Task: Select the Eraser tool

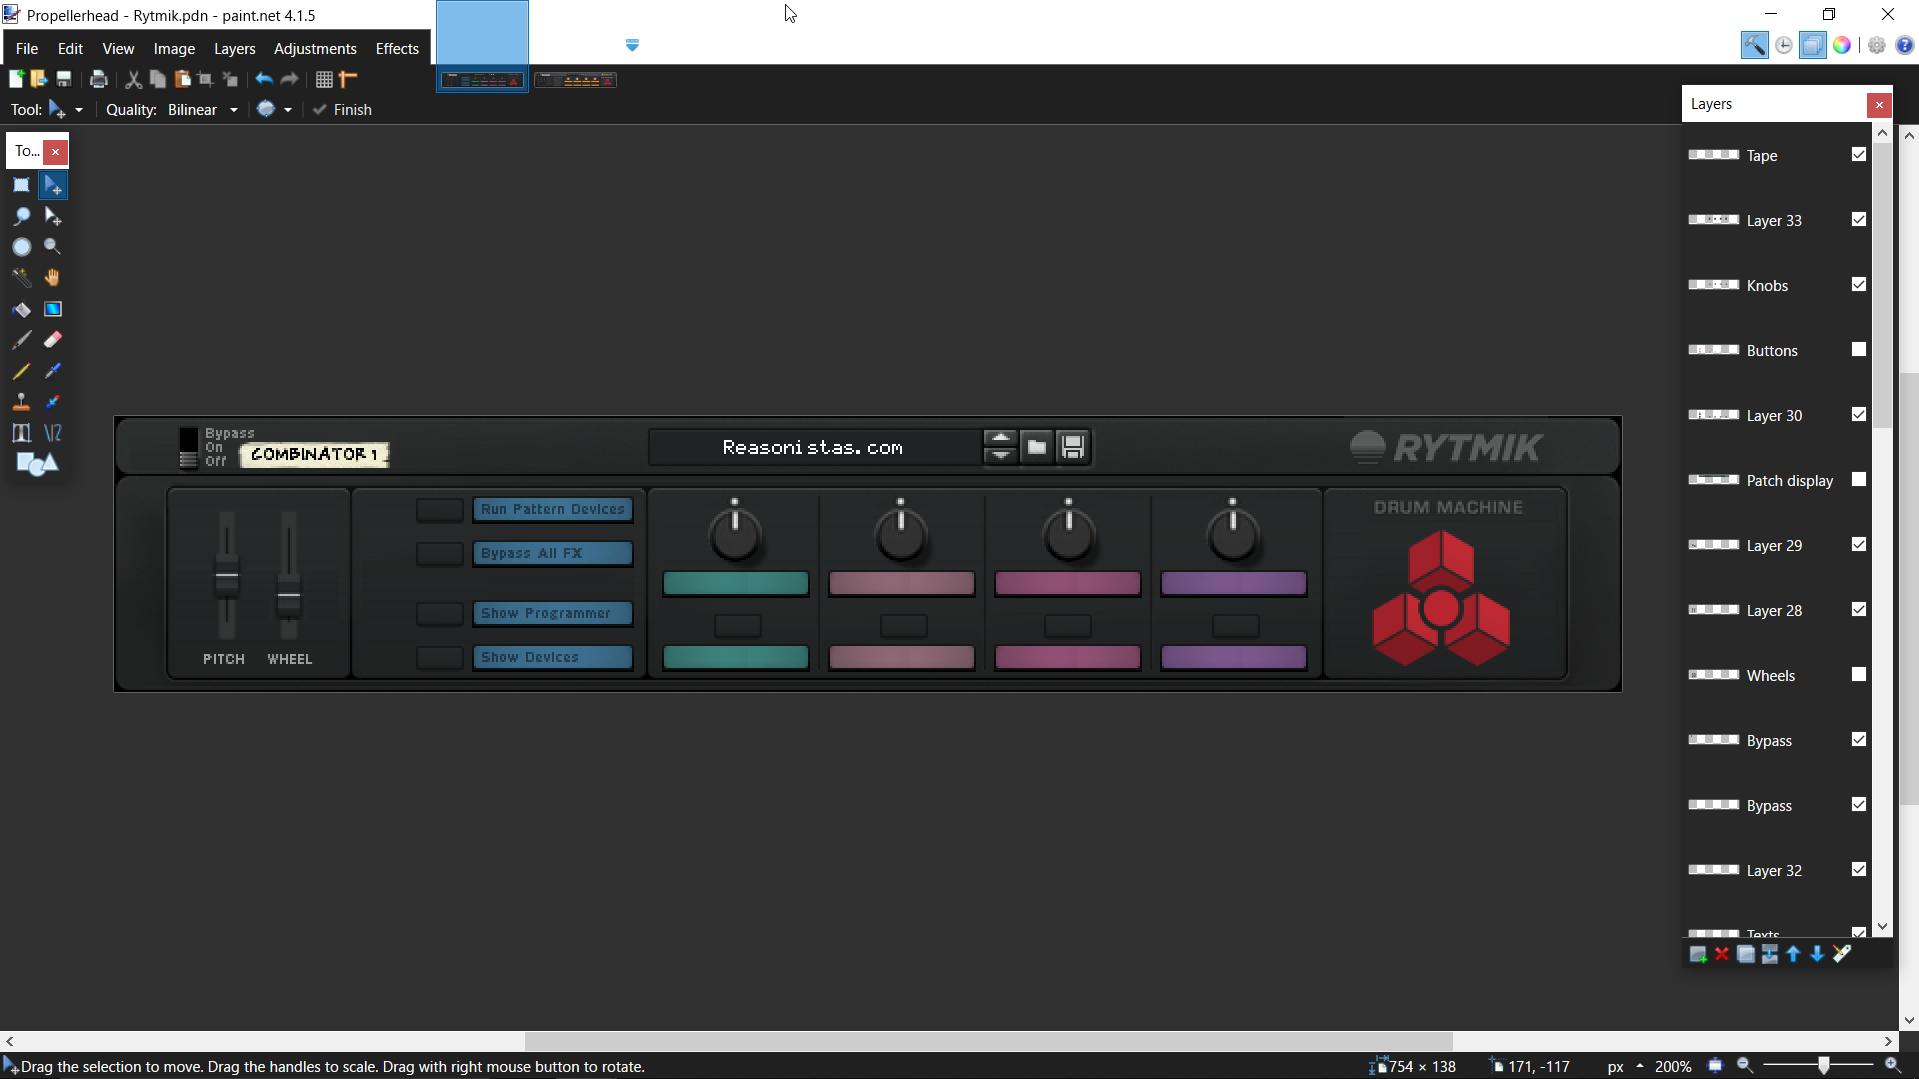Action: pyautogui.click(x=53, y=340)
